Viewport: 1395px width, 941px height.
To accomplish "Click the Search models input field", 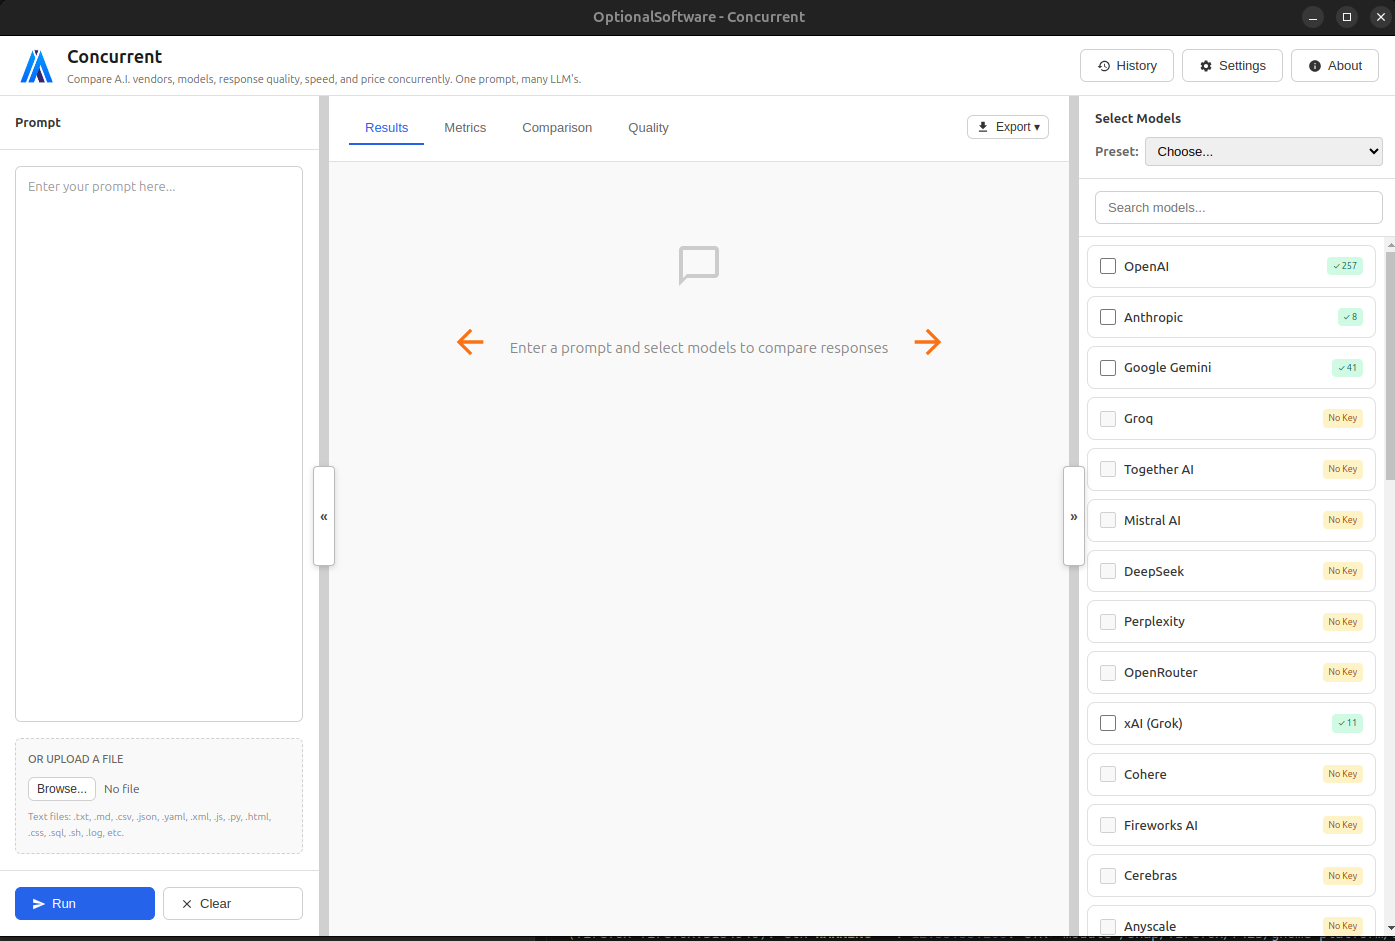I will pyautogui.click(x=1238, y=207).
